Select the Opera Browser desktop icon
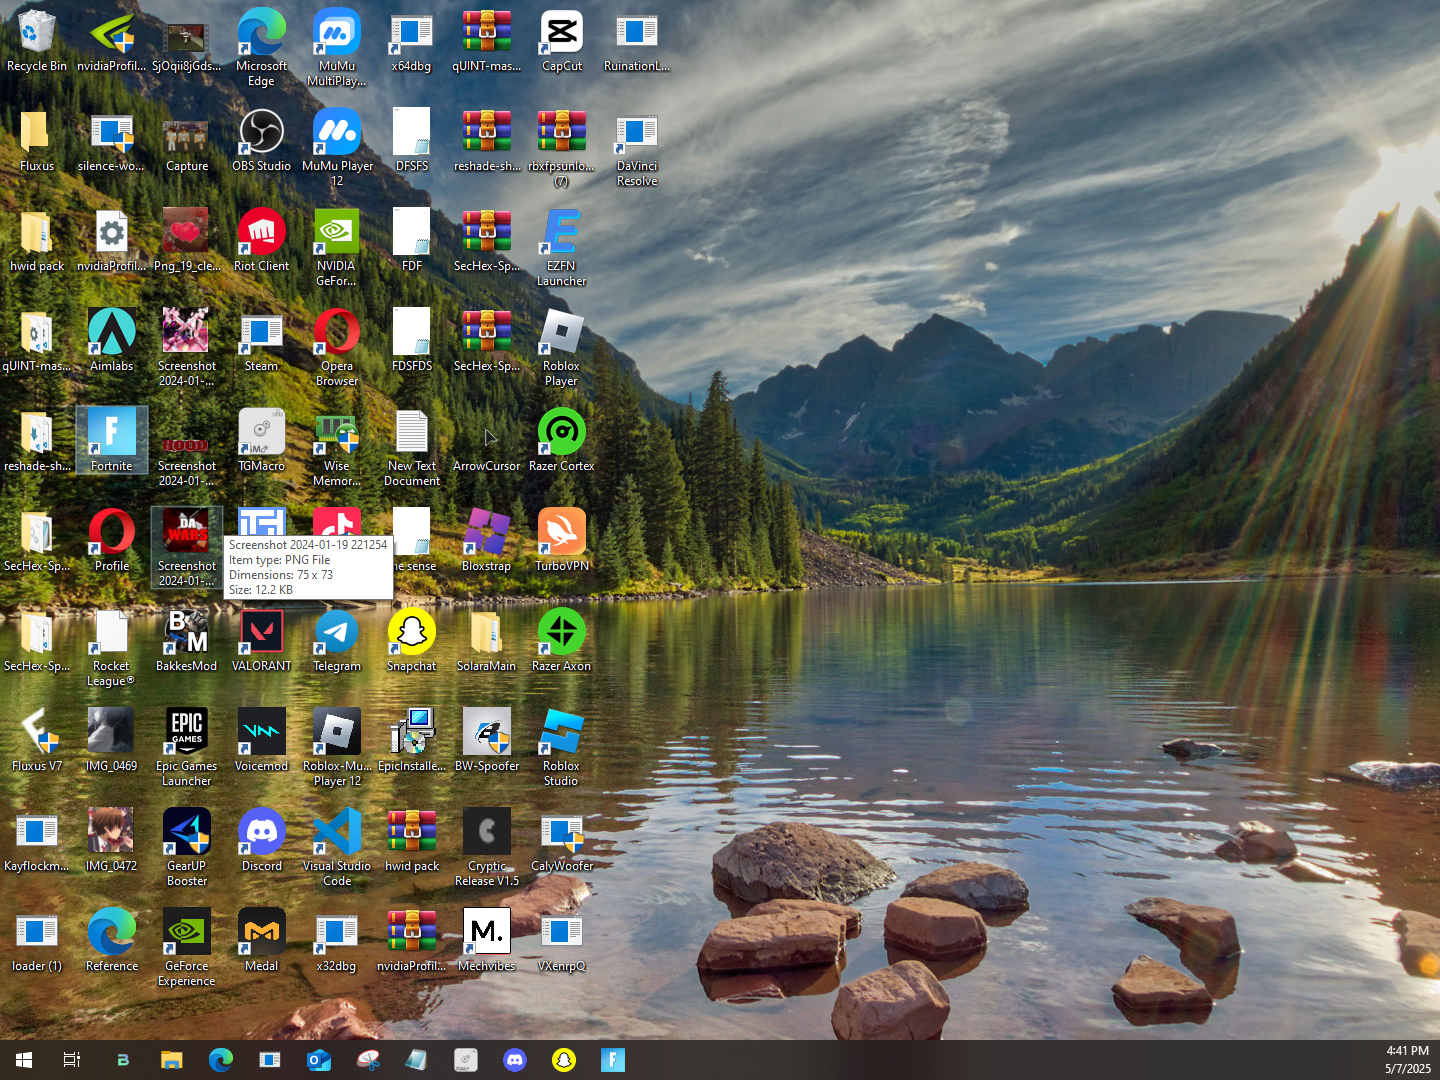 (x=337, y=347)
